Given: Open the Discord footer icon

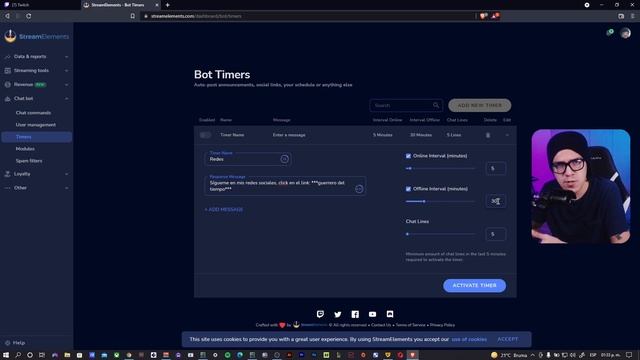Looking at the screenshot, I should [x=390, y=314].
